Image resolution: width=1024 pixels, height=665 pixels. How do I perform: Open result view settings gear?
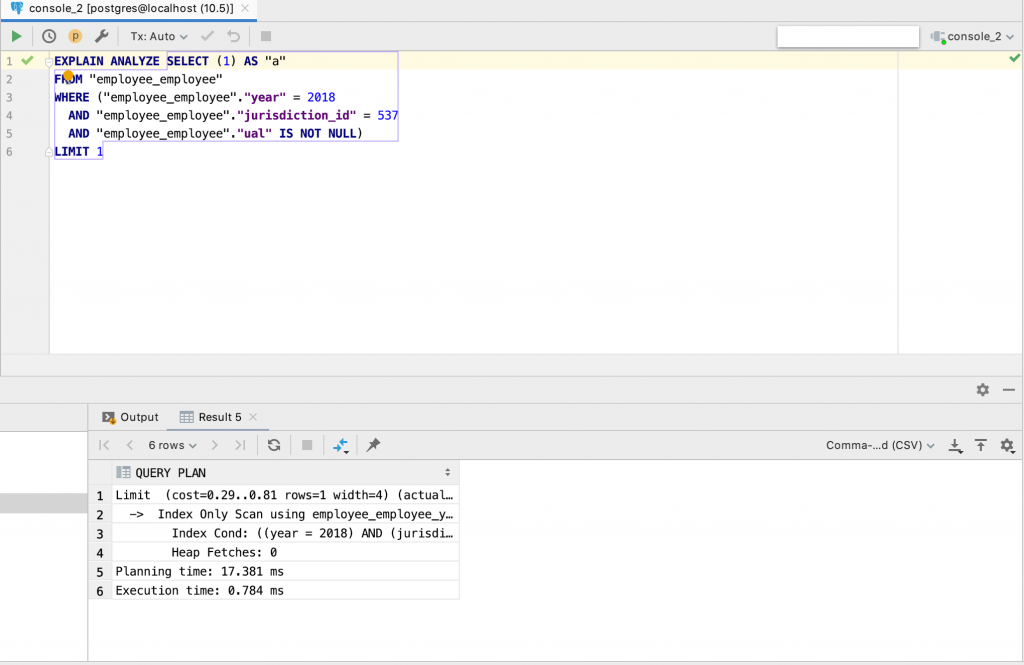click(1007, 446)
